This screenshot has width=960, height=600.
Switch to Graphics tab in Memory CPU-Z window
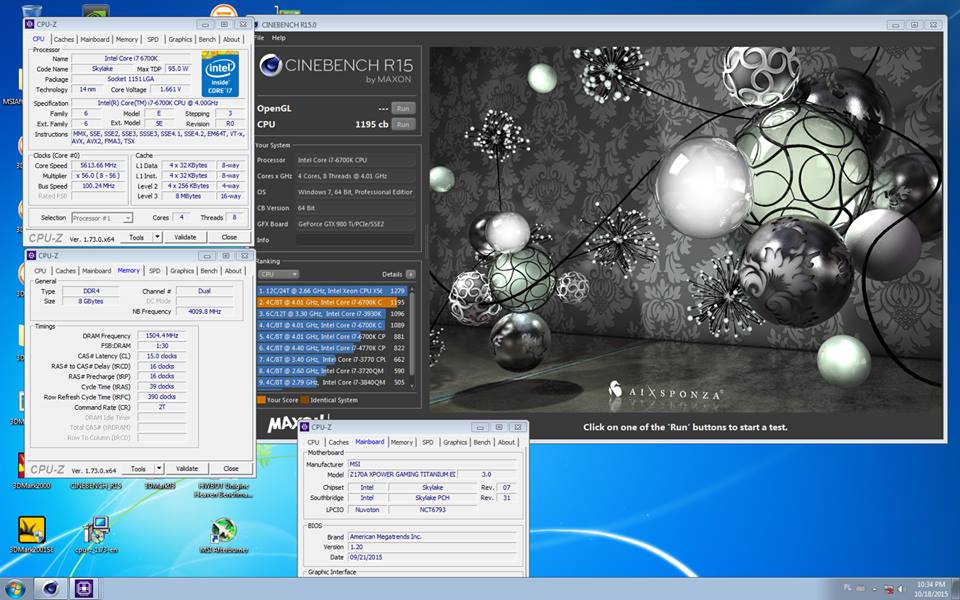coord(182,271)
